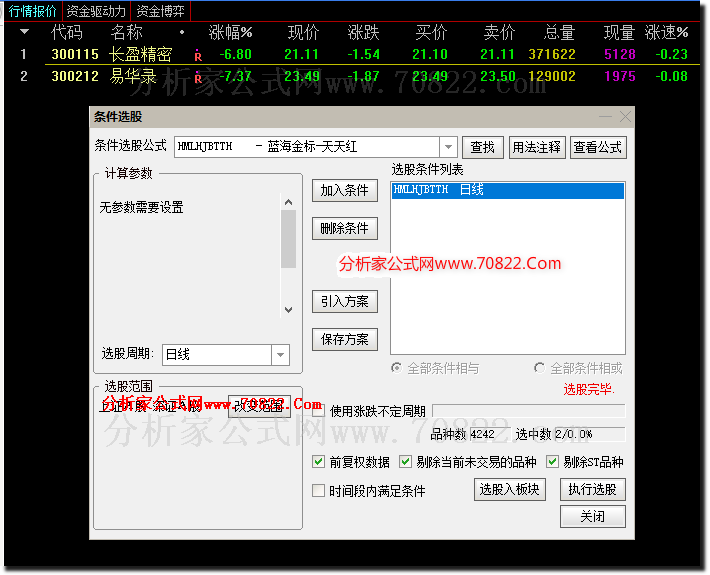The image size is (710, 575).
Task: Sort by 总量 column header
Action: tap(559, 32)
